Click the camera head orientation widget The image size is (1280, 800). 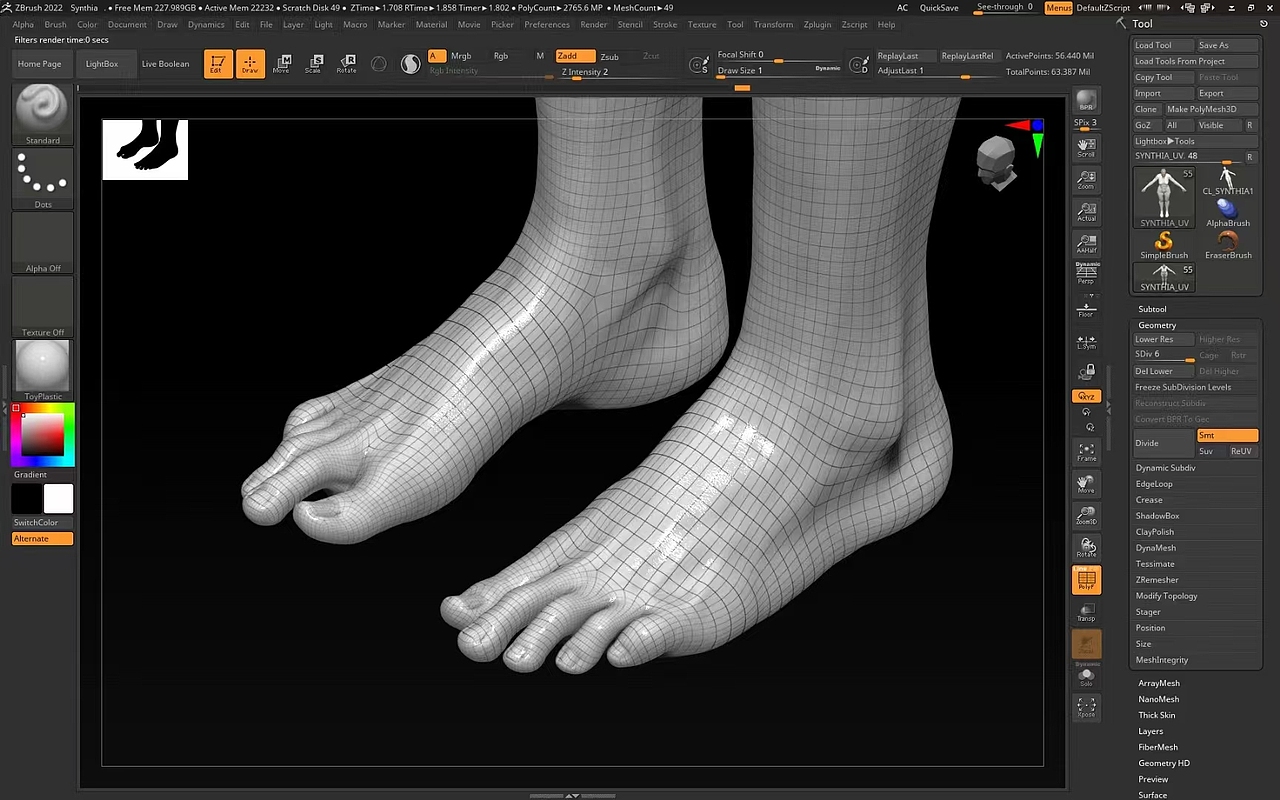click(x=998, y=164)
